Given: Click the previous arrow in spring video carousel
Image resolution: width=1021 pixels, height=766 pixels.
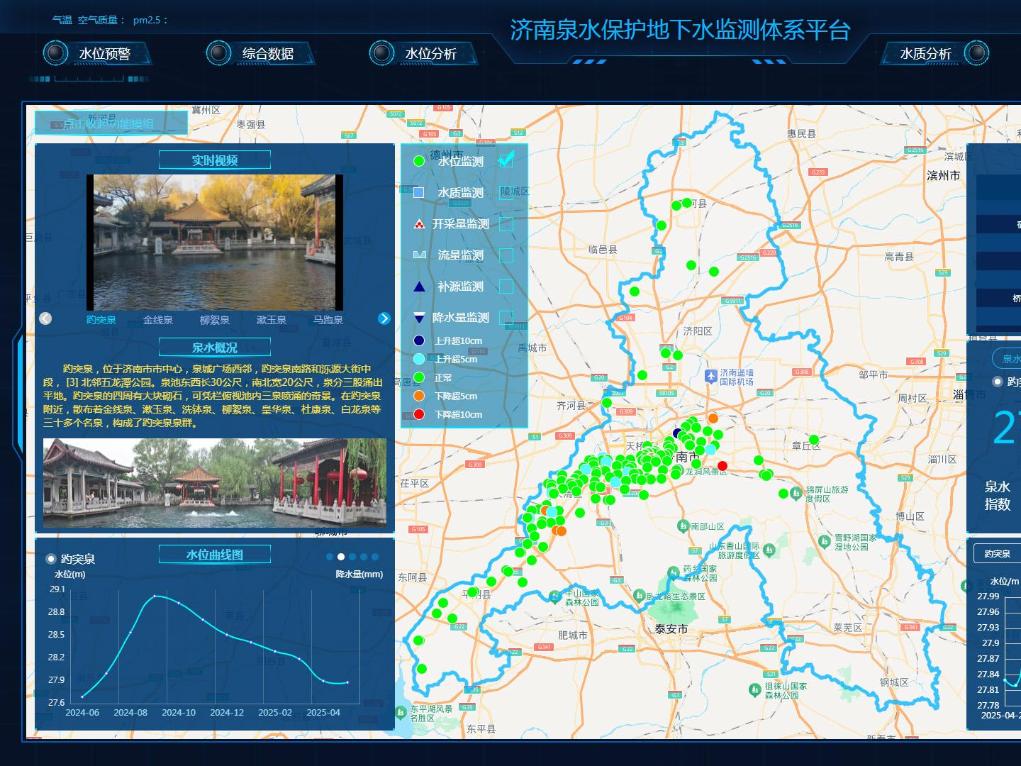Looking at the screenshot, I should (45, 319).
